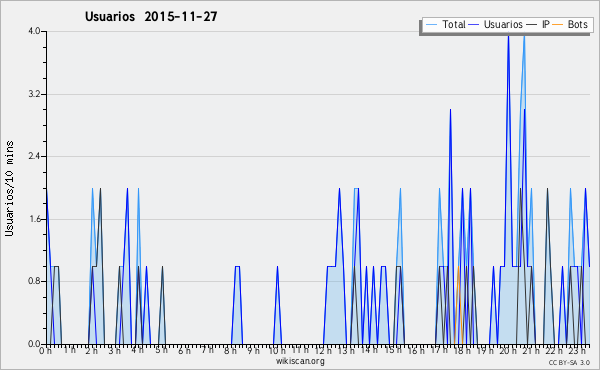
Task: Click the '19 h' x-axis label
Action: [x=485, y=350]
